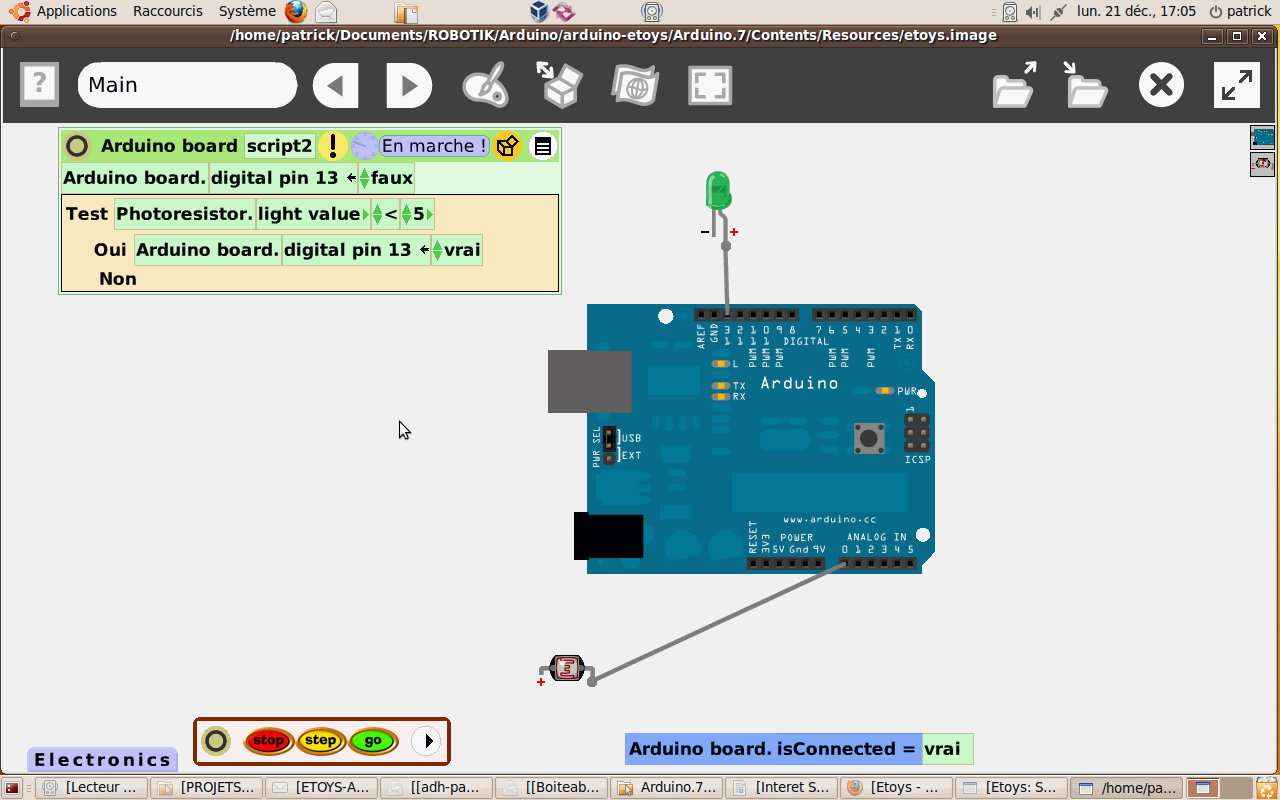
Task: Change the < comparison operator arrows
Action: tap(377, 214)
